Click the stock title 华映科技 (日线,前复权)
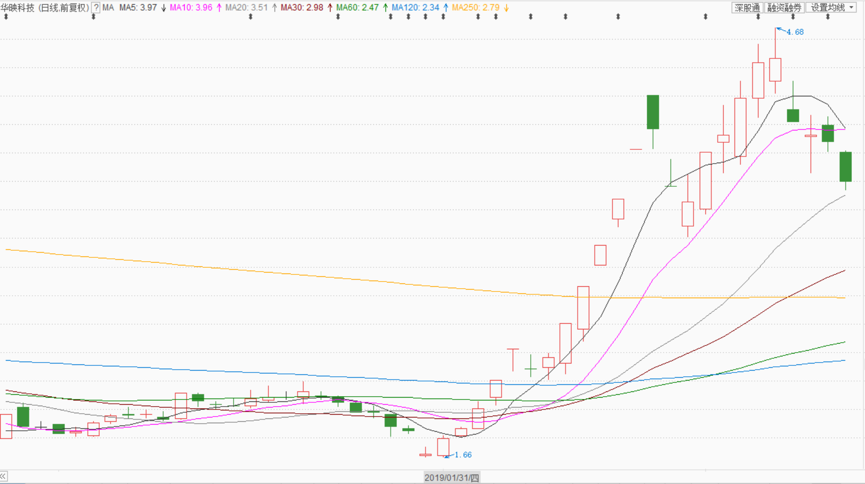The width and height of the screenshot is (865, 484). click(45, 8)
